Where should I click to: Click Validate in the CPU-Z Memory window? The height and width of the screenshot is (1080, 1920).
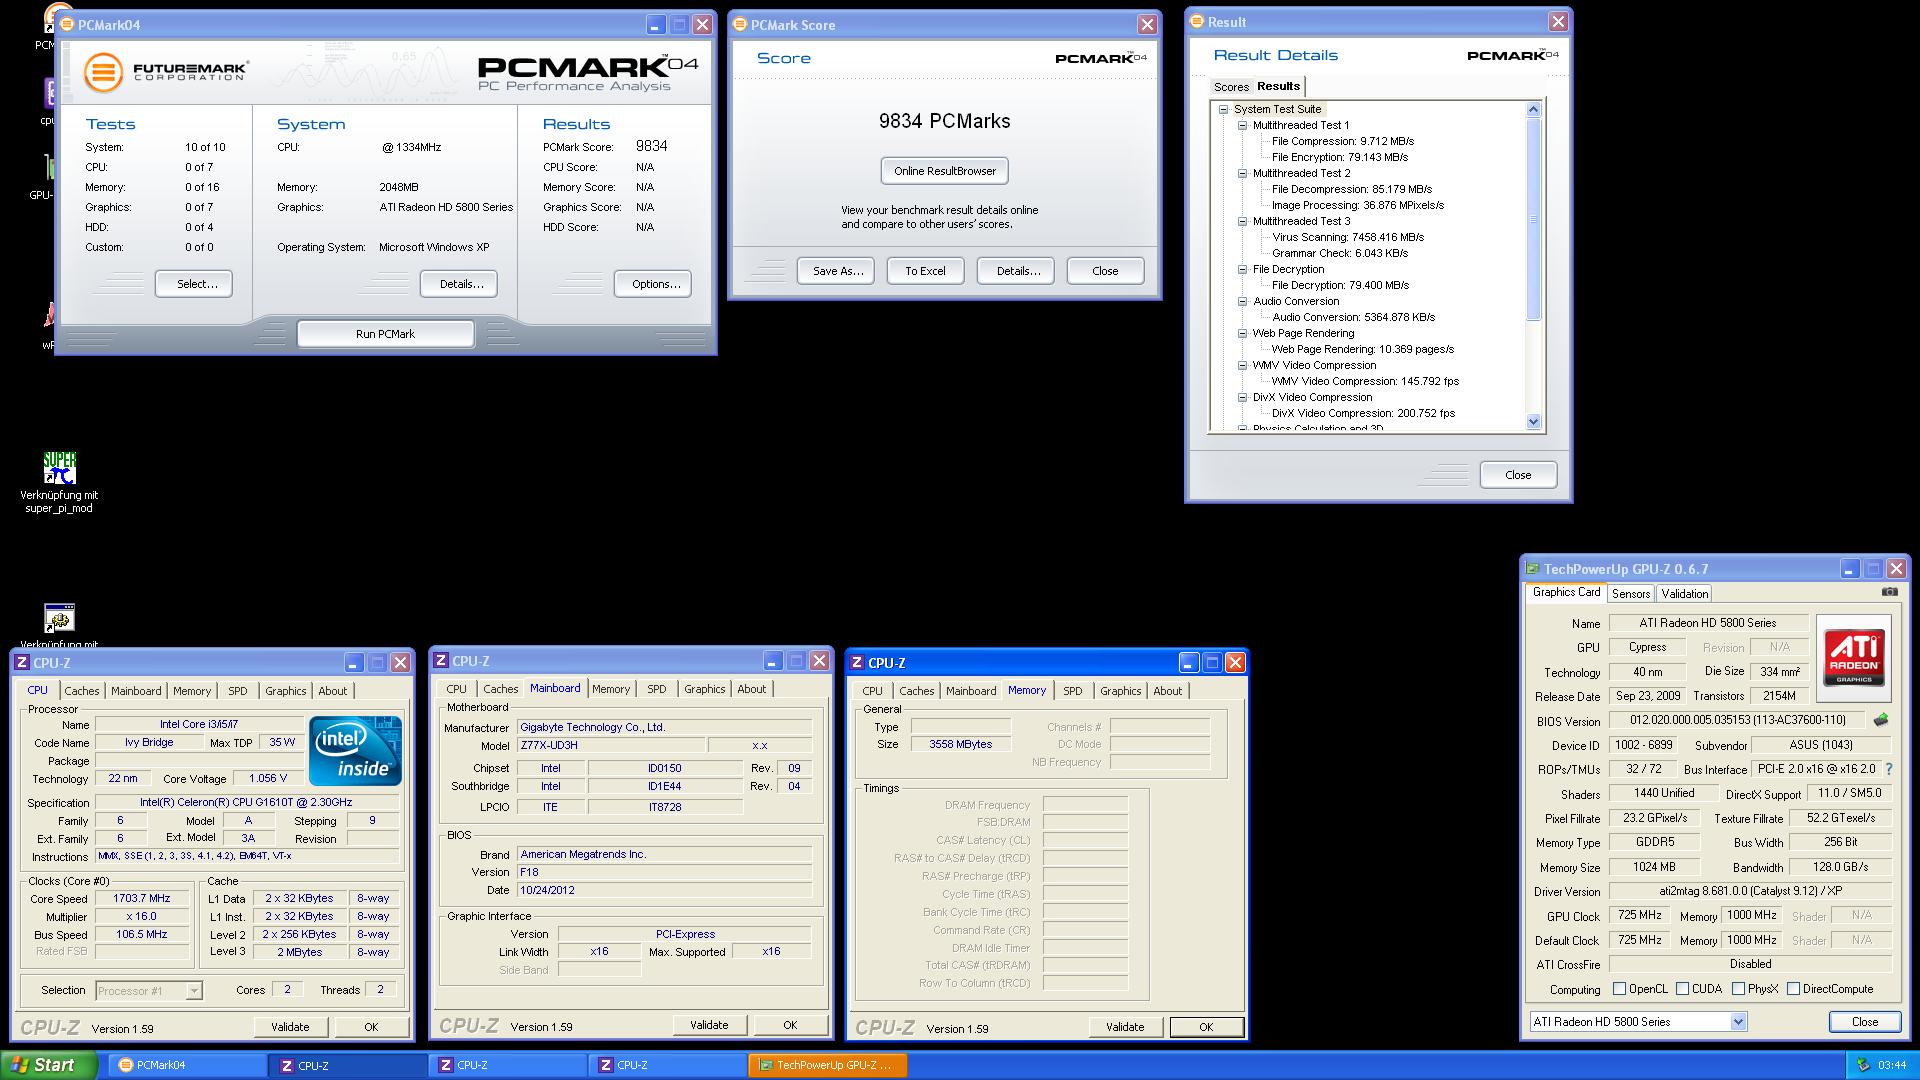pyautogui.click(x=1125, y=1027)
